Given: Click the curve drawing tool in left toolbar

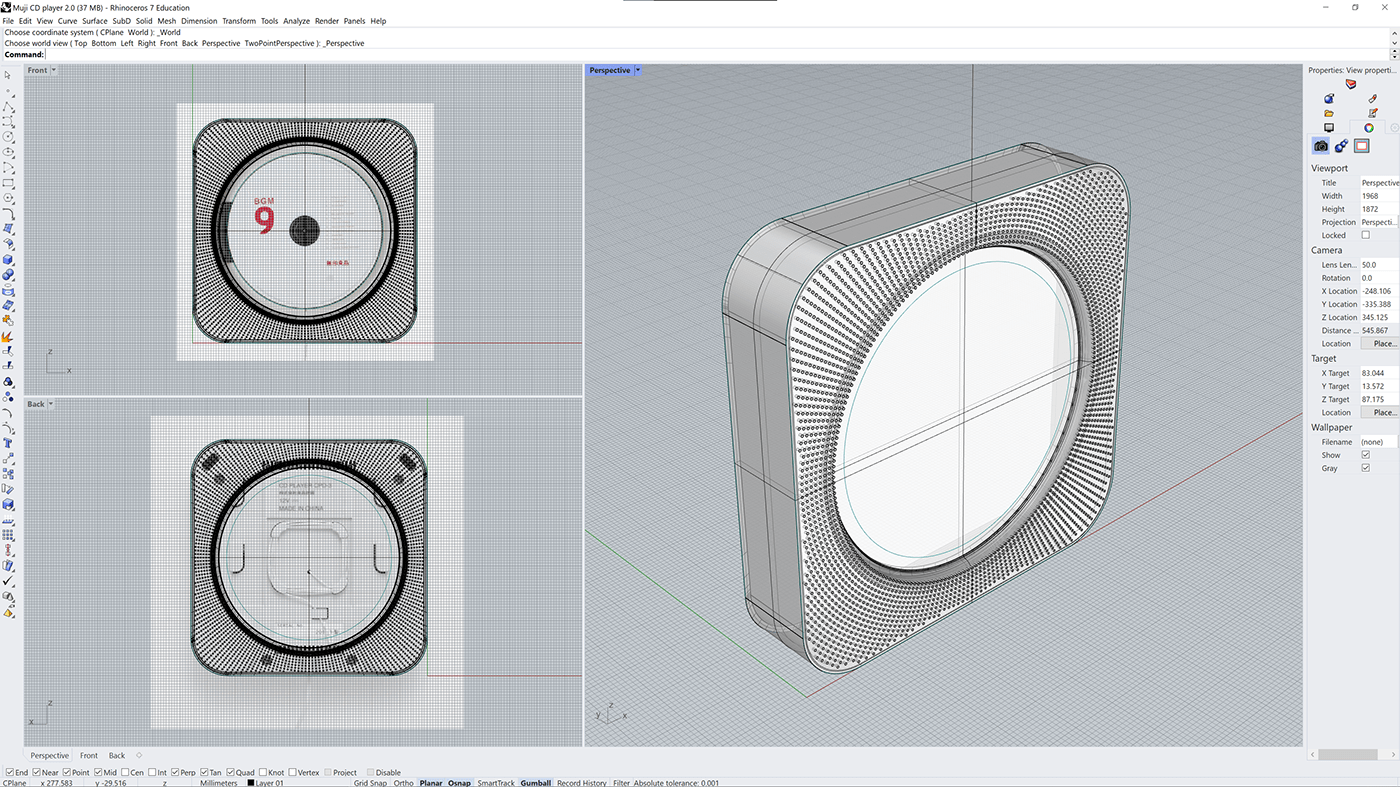Looking at the screenshot, I should click(x=8, y=120).
